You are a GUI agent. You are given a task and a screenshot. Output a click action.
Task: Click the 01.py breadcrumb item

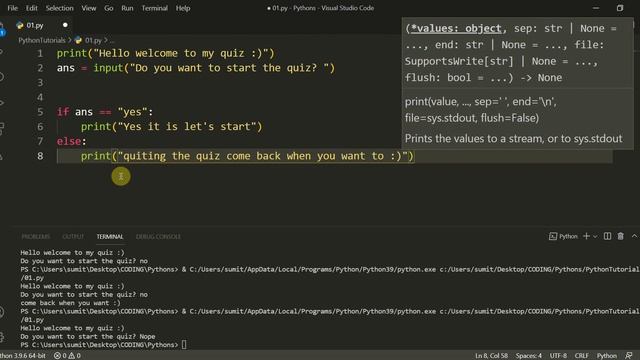[x=93, y=40]
